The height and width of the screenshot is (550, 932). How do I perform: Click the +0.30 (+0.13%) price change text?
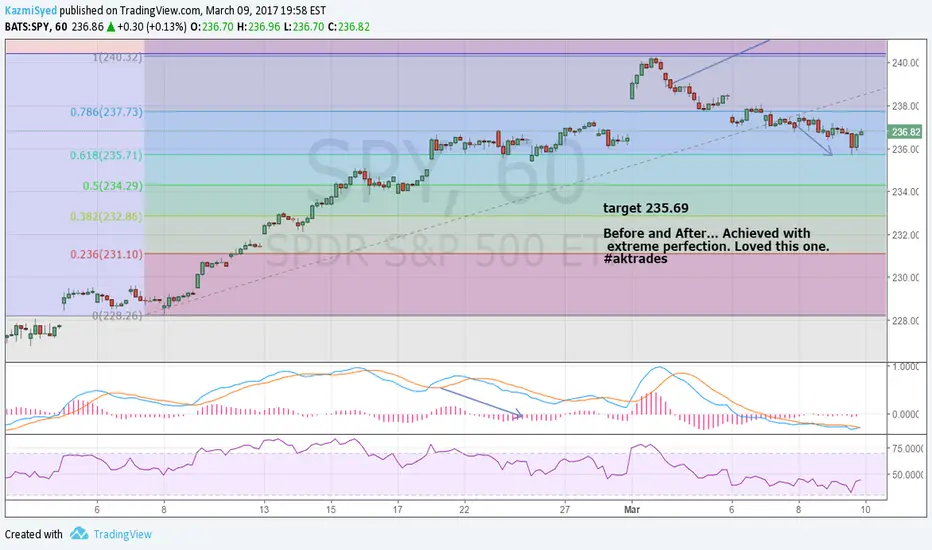pos(152,27)
